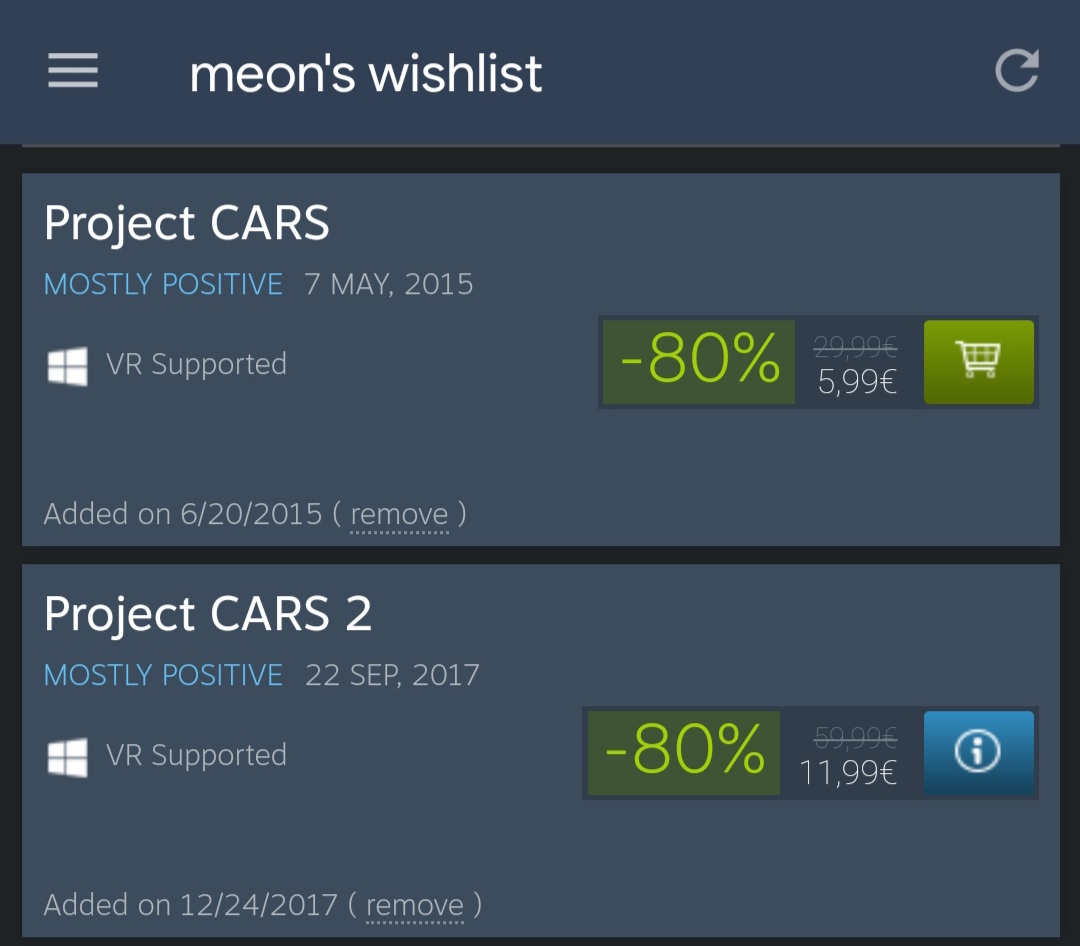Click VR Supported label for Project CARS 2
Viewport: 1080px width, 946px height.
(196, 755)
